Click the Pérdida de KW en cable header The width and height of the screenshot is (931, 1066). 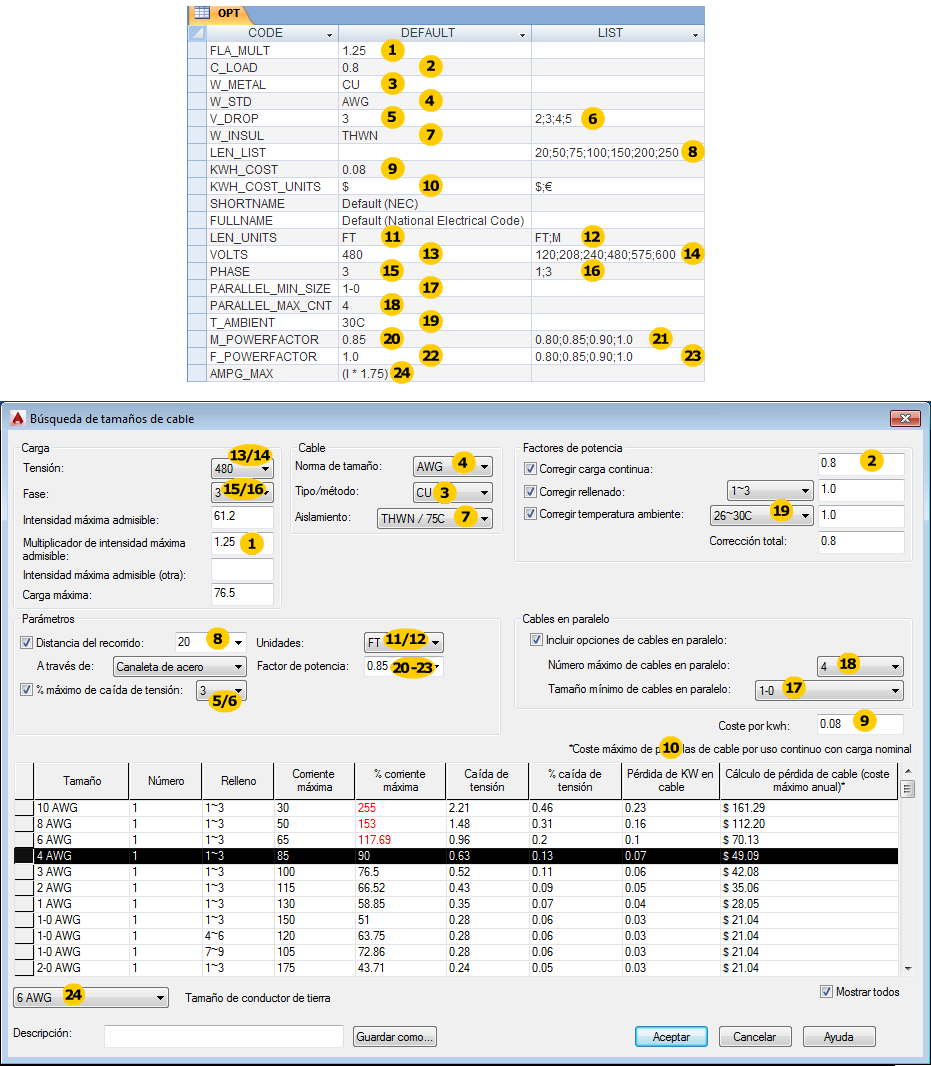(671, 780)
